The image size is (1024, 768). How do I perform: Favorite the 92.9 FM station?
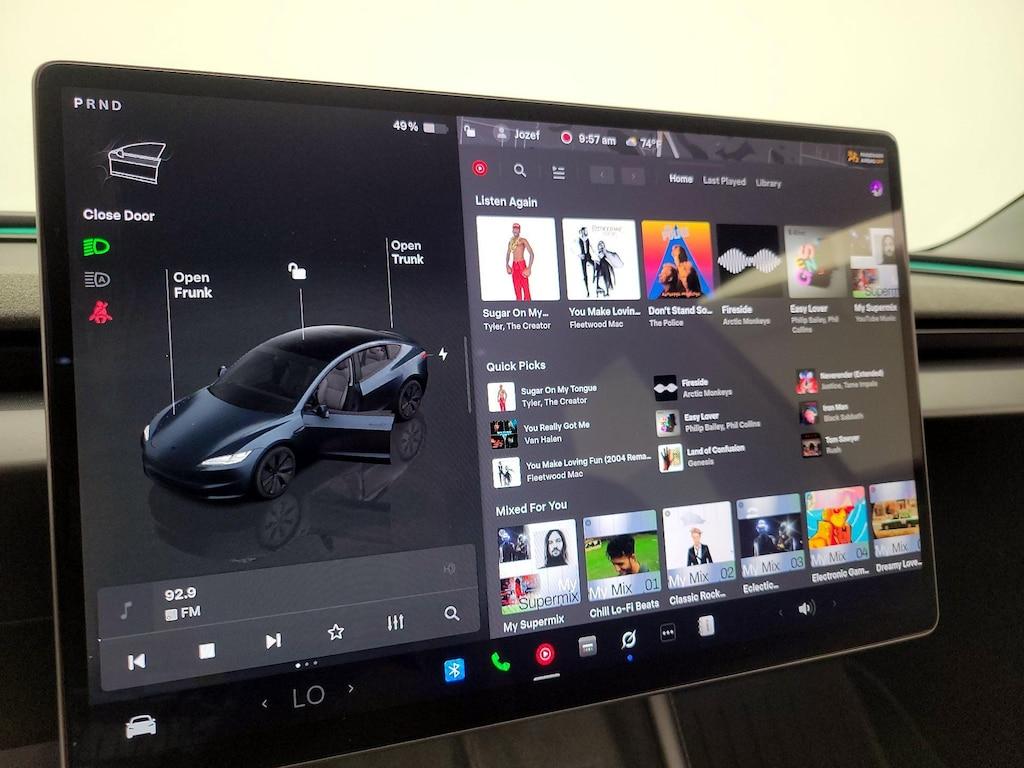(x=336, y=631)
